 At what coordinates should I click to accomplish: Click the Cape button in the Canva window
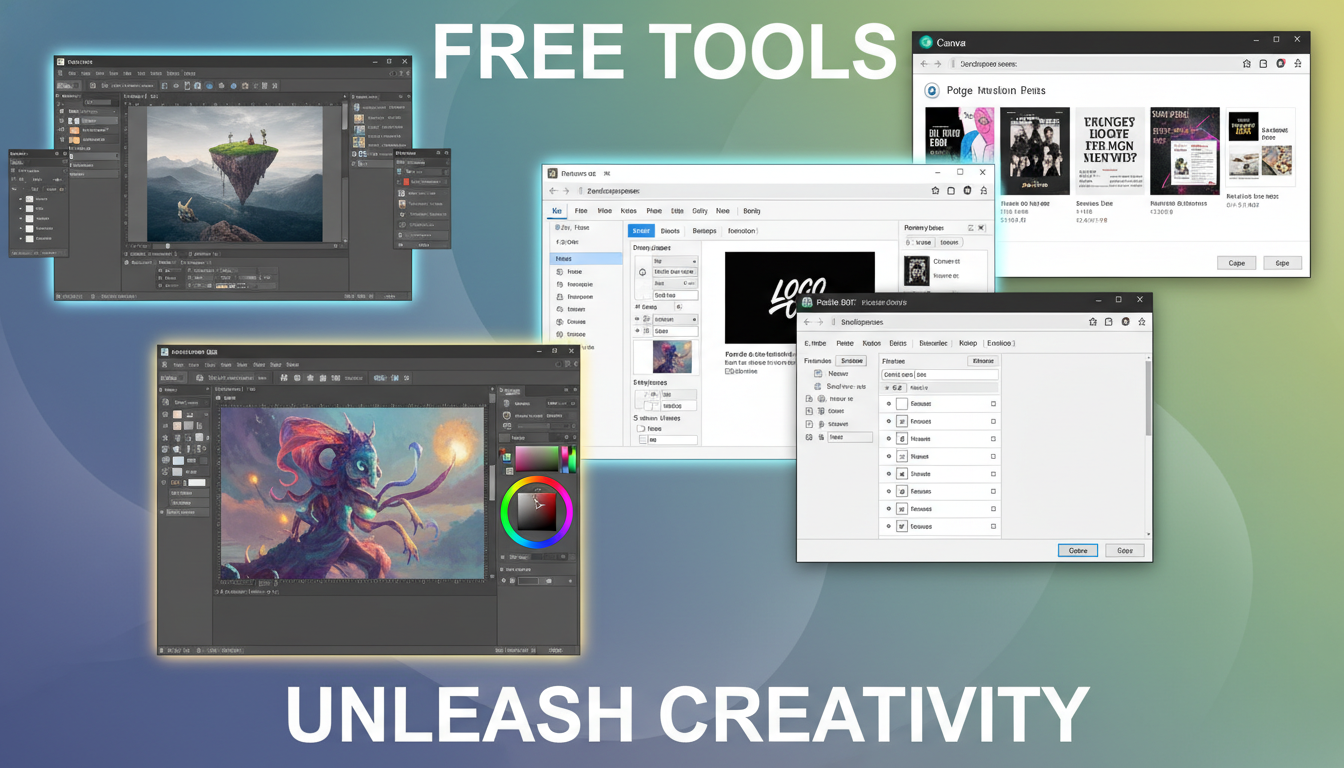1237,262
